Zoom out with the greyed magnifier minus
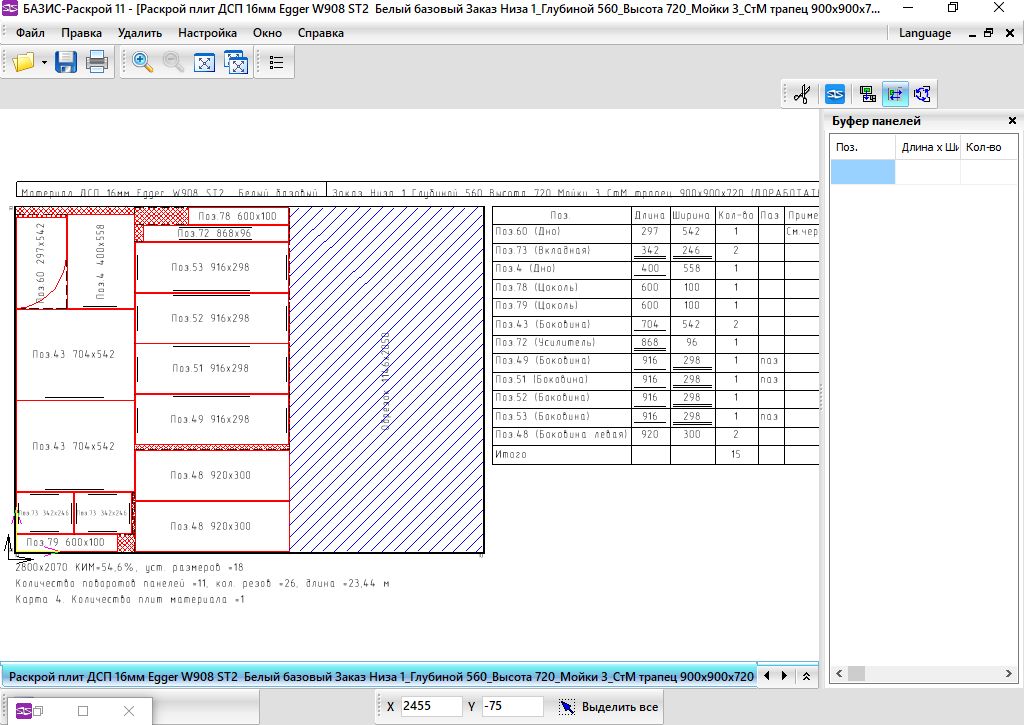The width and height of the screenshot is (1024, 725). (173, 62)
